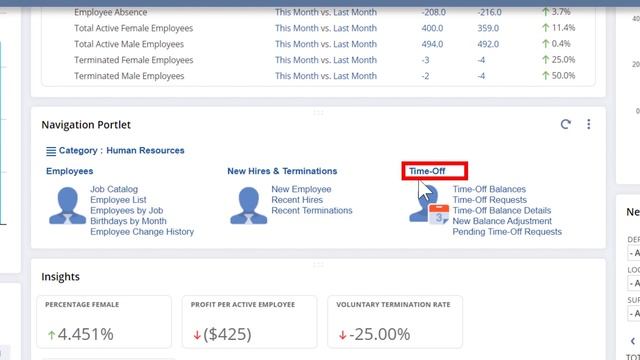Click the Category list icon

(51, 151)
